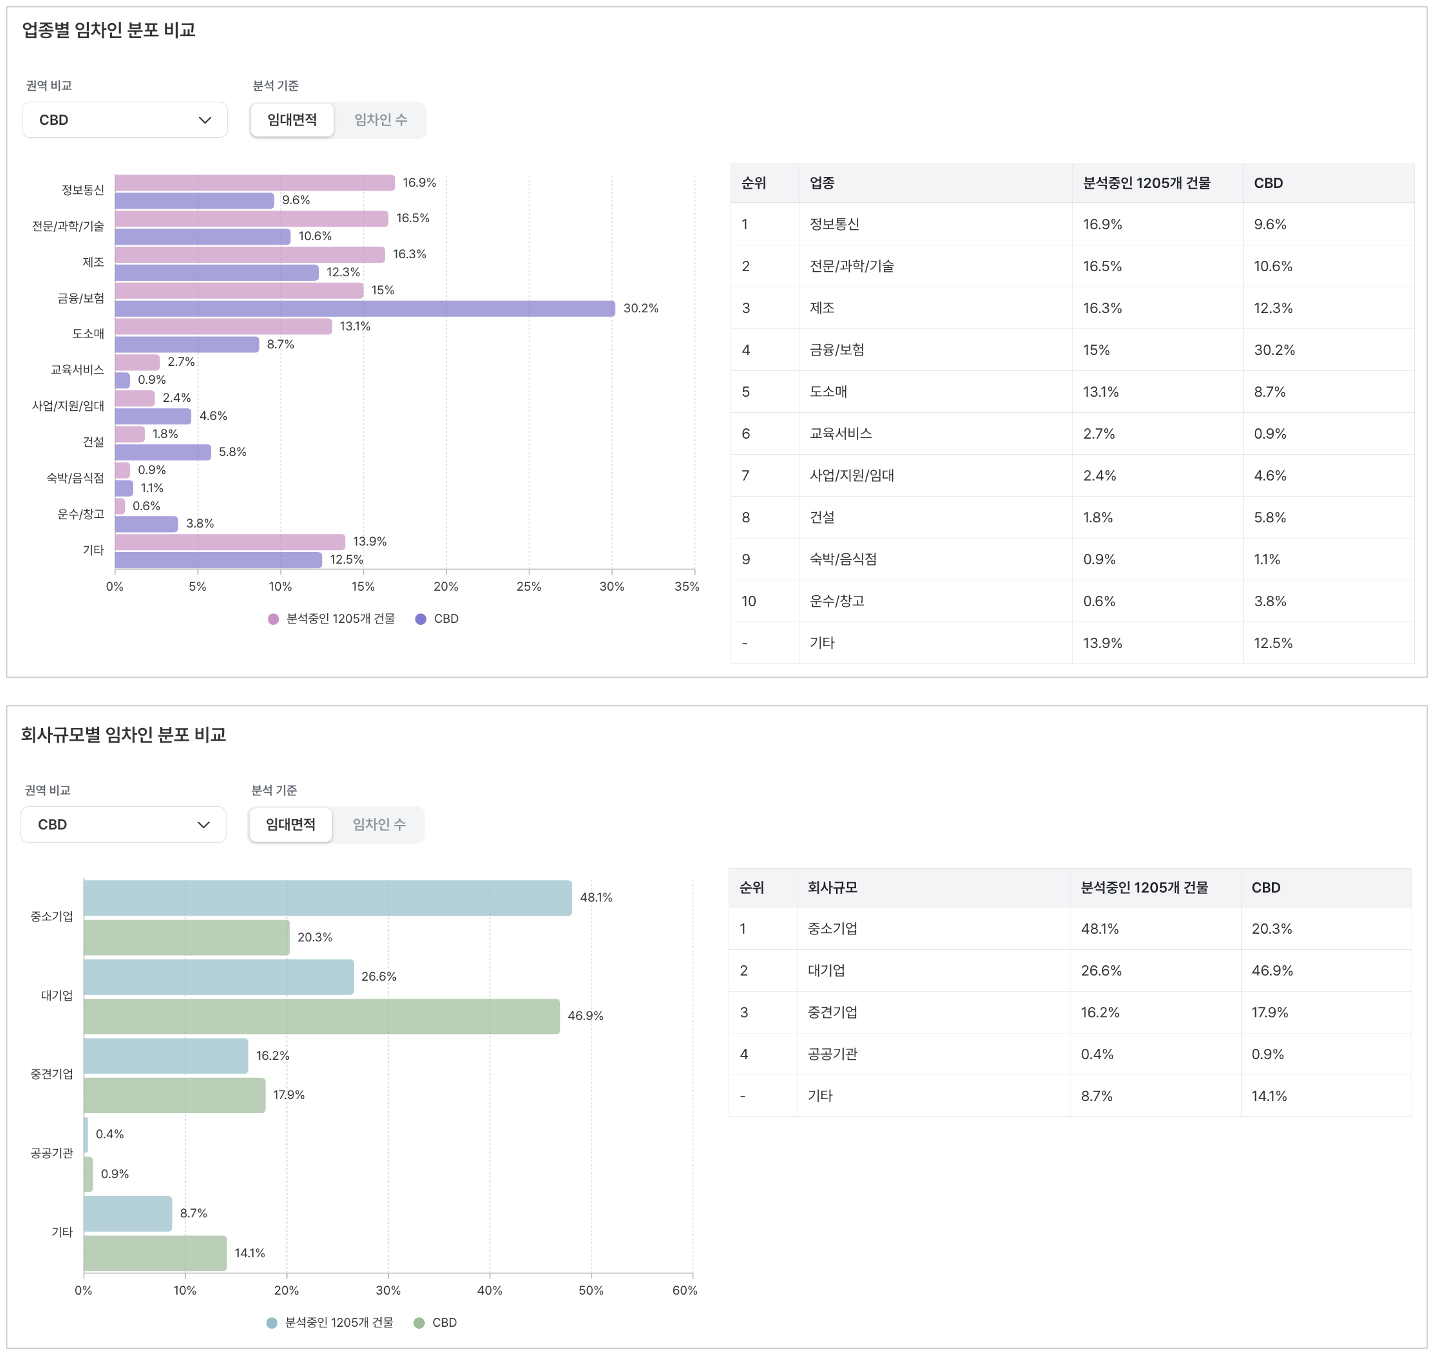Click the pink legend dot in the industry chart

coord(273,619)
